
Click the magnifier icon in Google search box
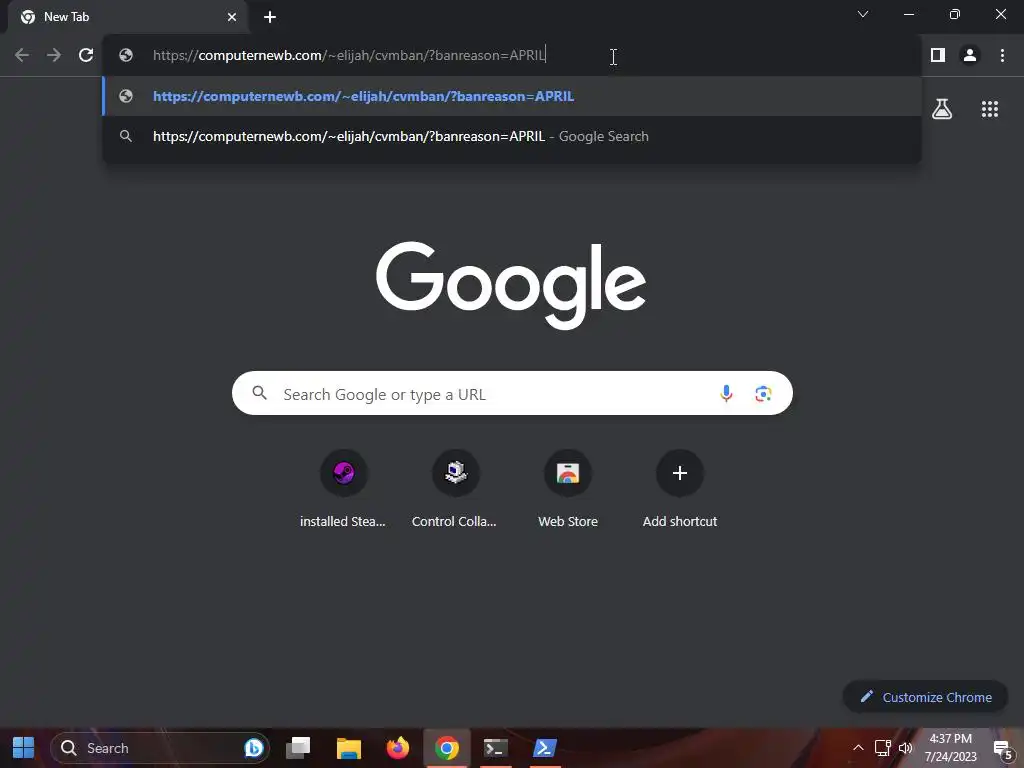pyautogui.click(x=260, y=393)
